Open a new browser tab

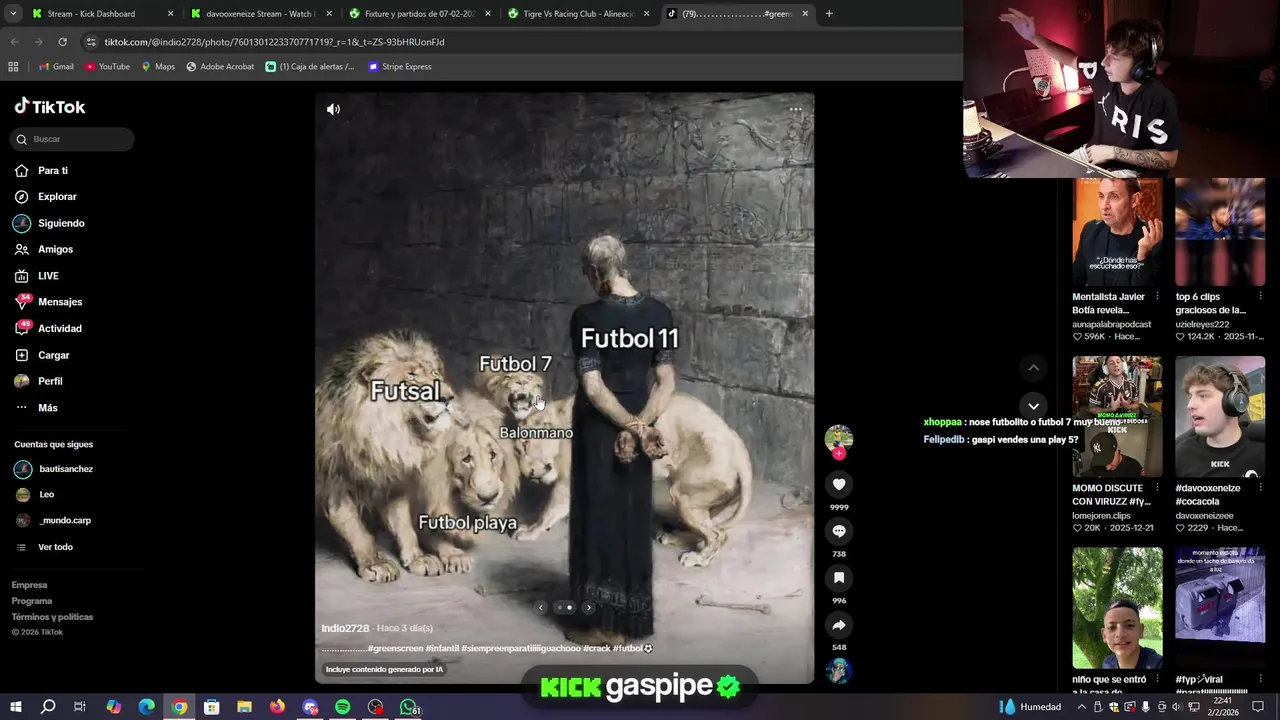829,14
